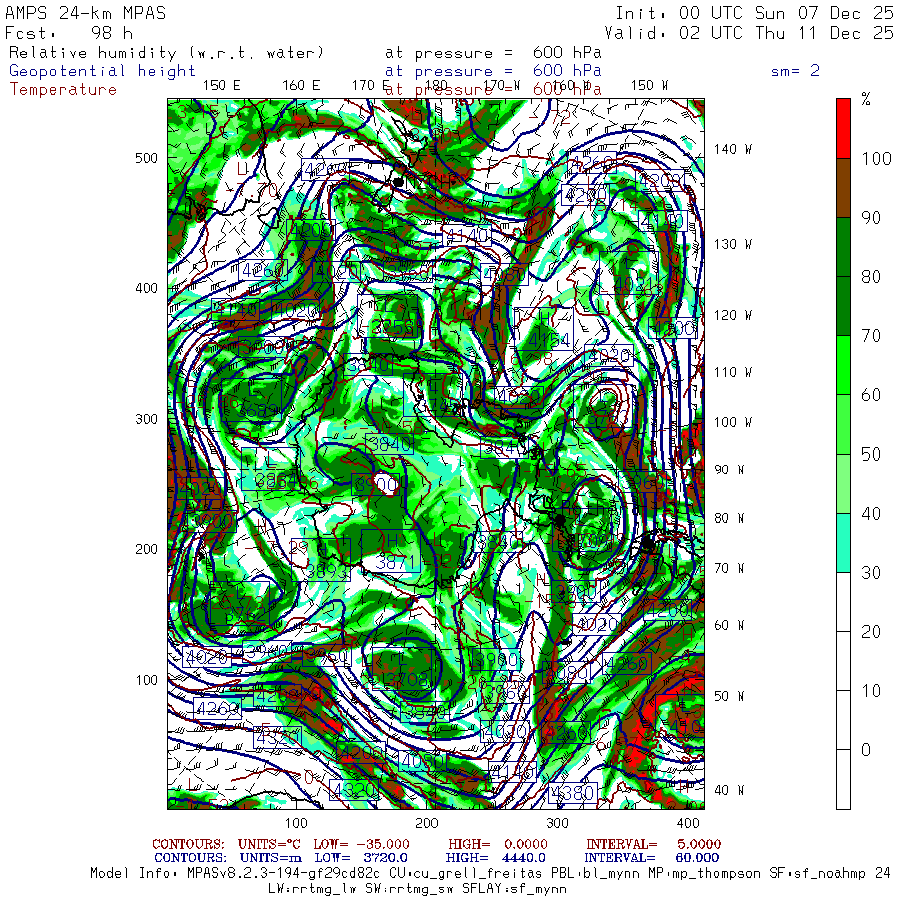Click the '60 W' longitude label
900x900 pixels.
[x=729, y=625]
